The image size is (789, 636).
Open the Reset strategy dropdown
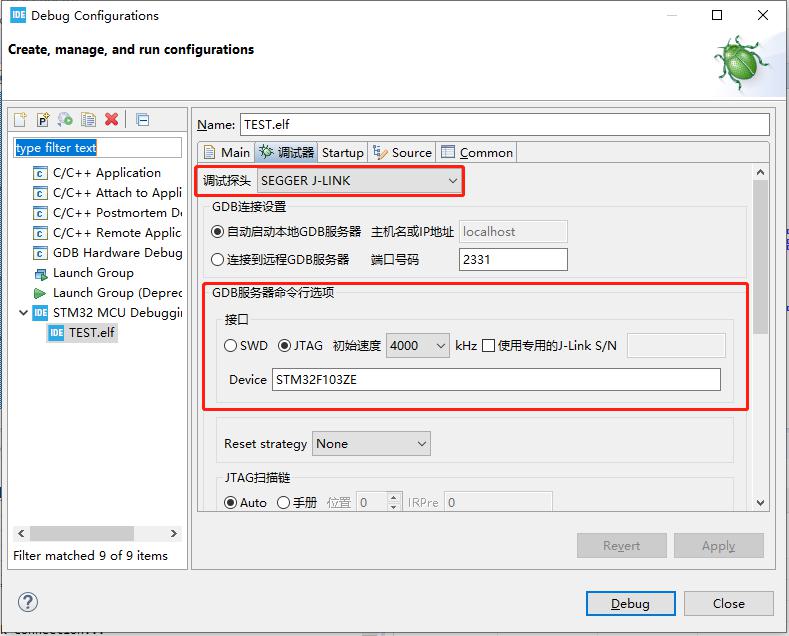(371, 444)
